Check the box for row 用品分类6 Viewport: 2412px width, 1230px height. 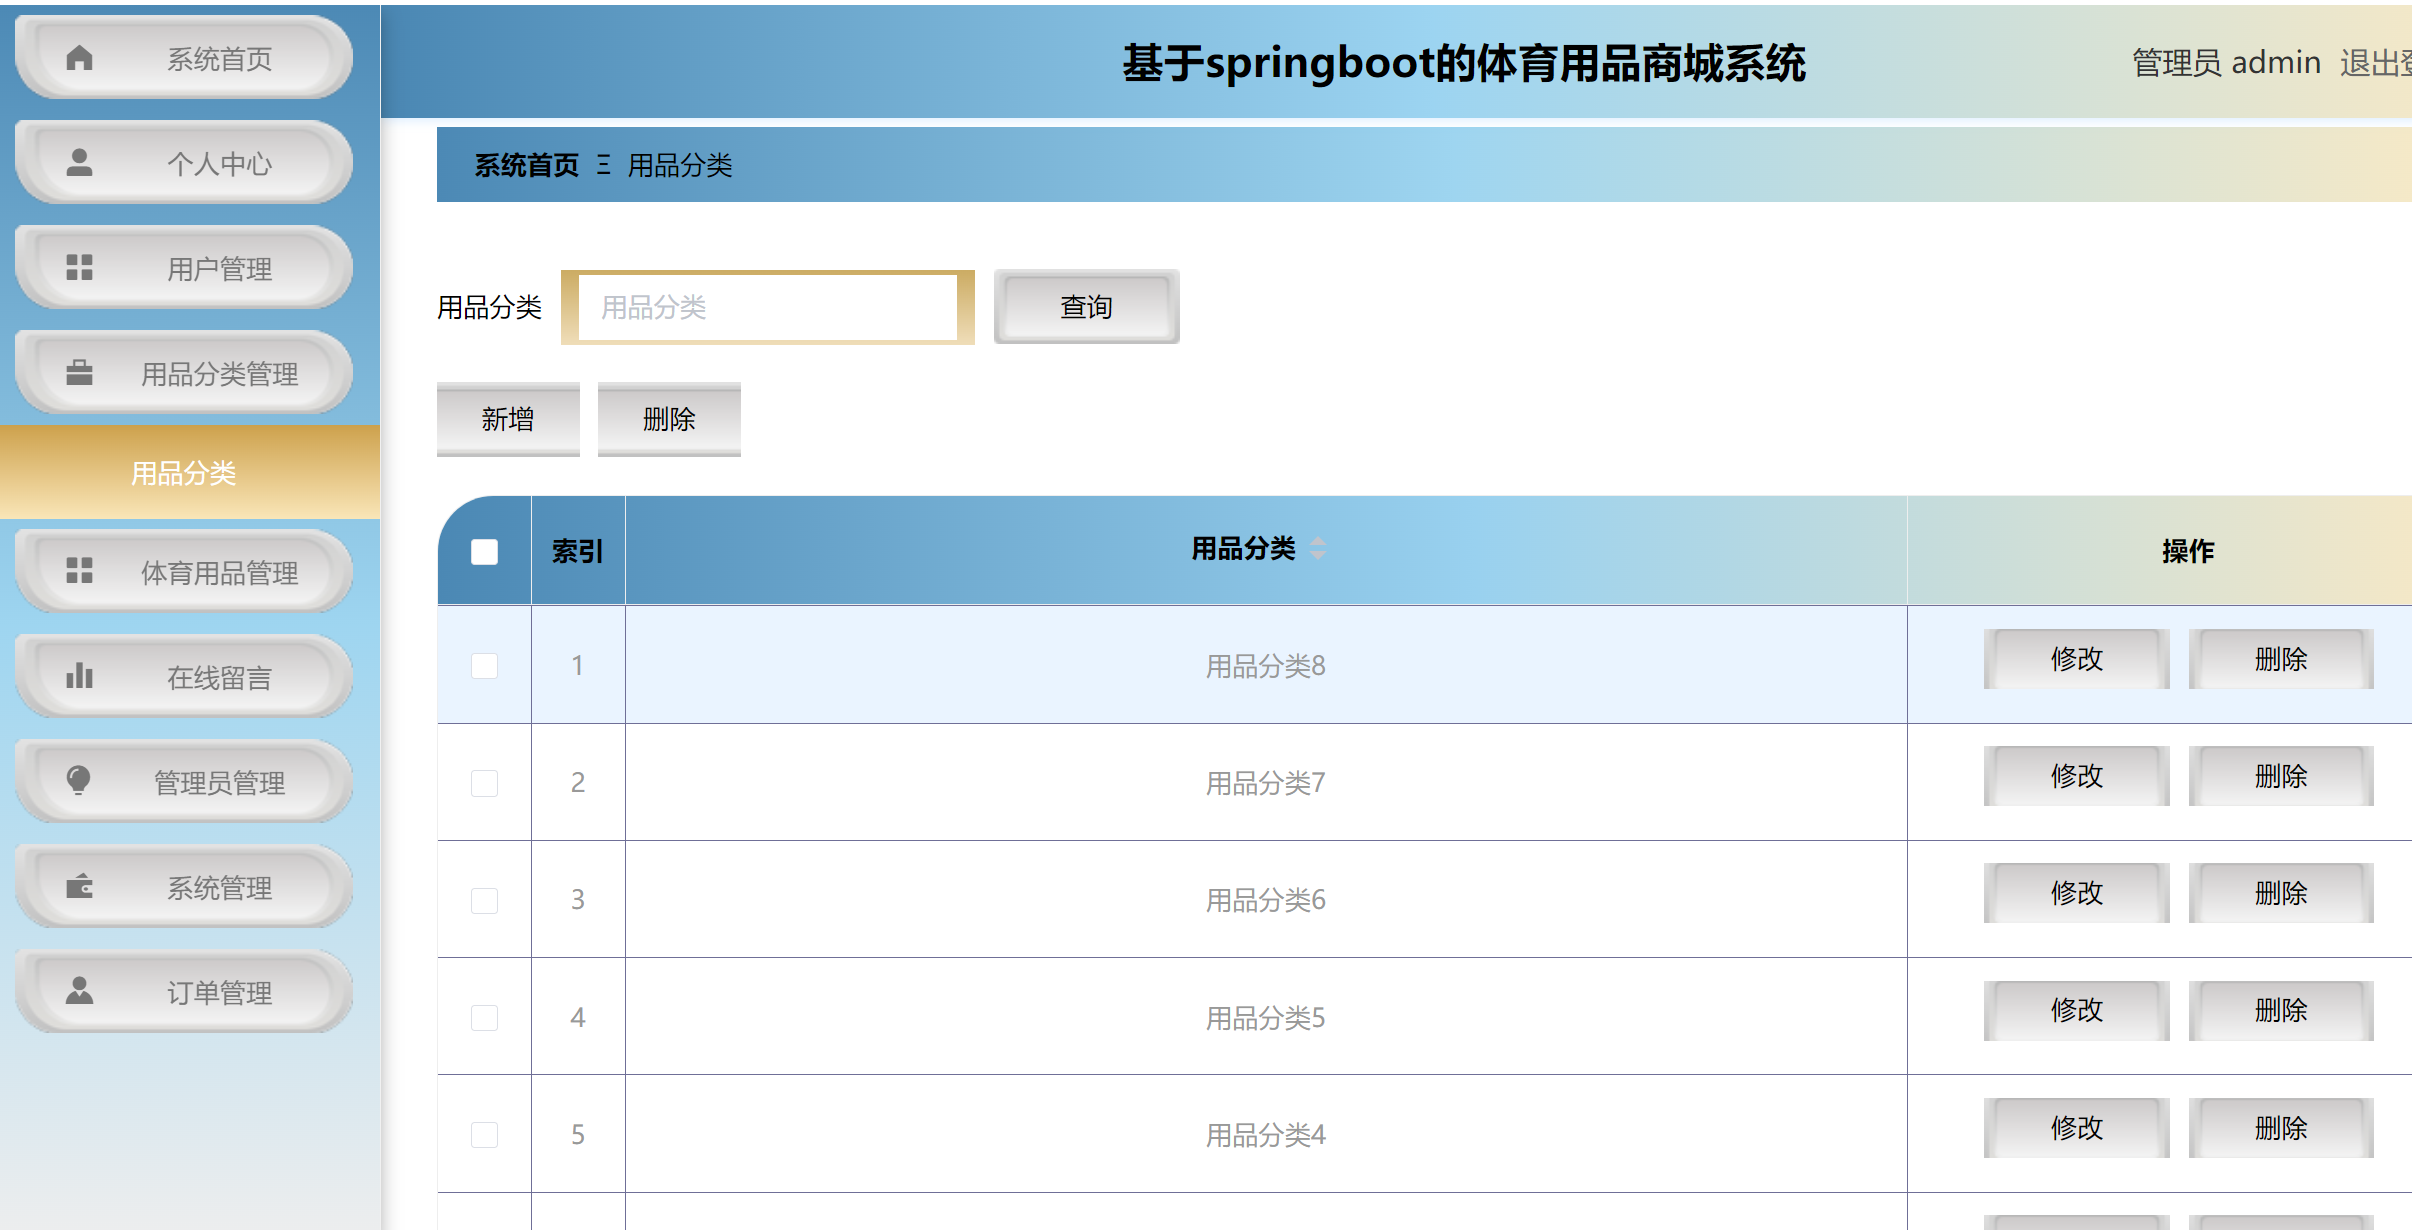coord(484,900)
